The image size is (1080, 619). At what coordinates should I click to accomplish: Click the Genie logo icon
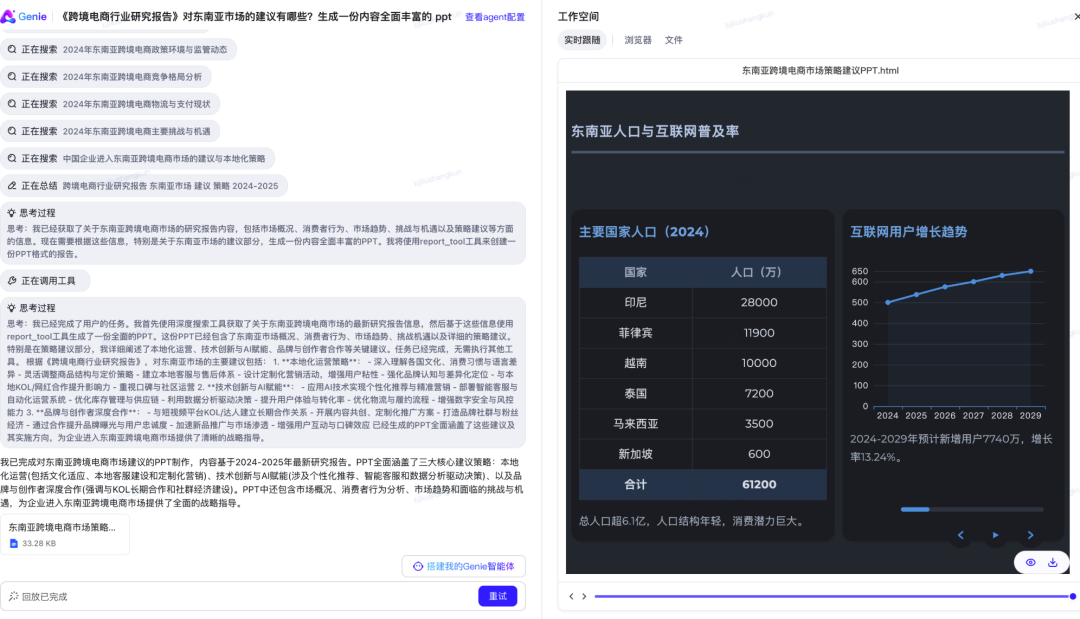pyautogui.click(x=8, y=17)
